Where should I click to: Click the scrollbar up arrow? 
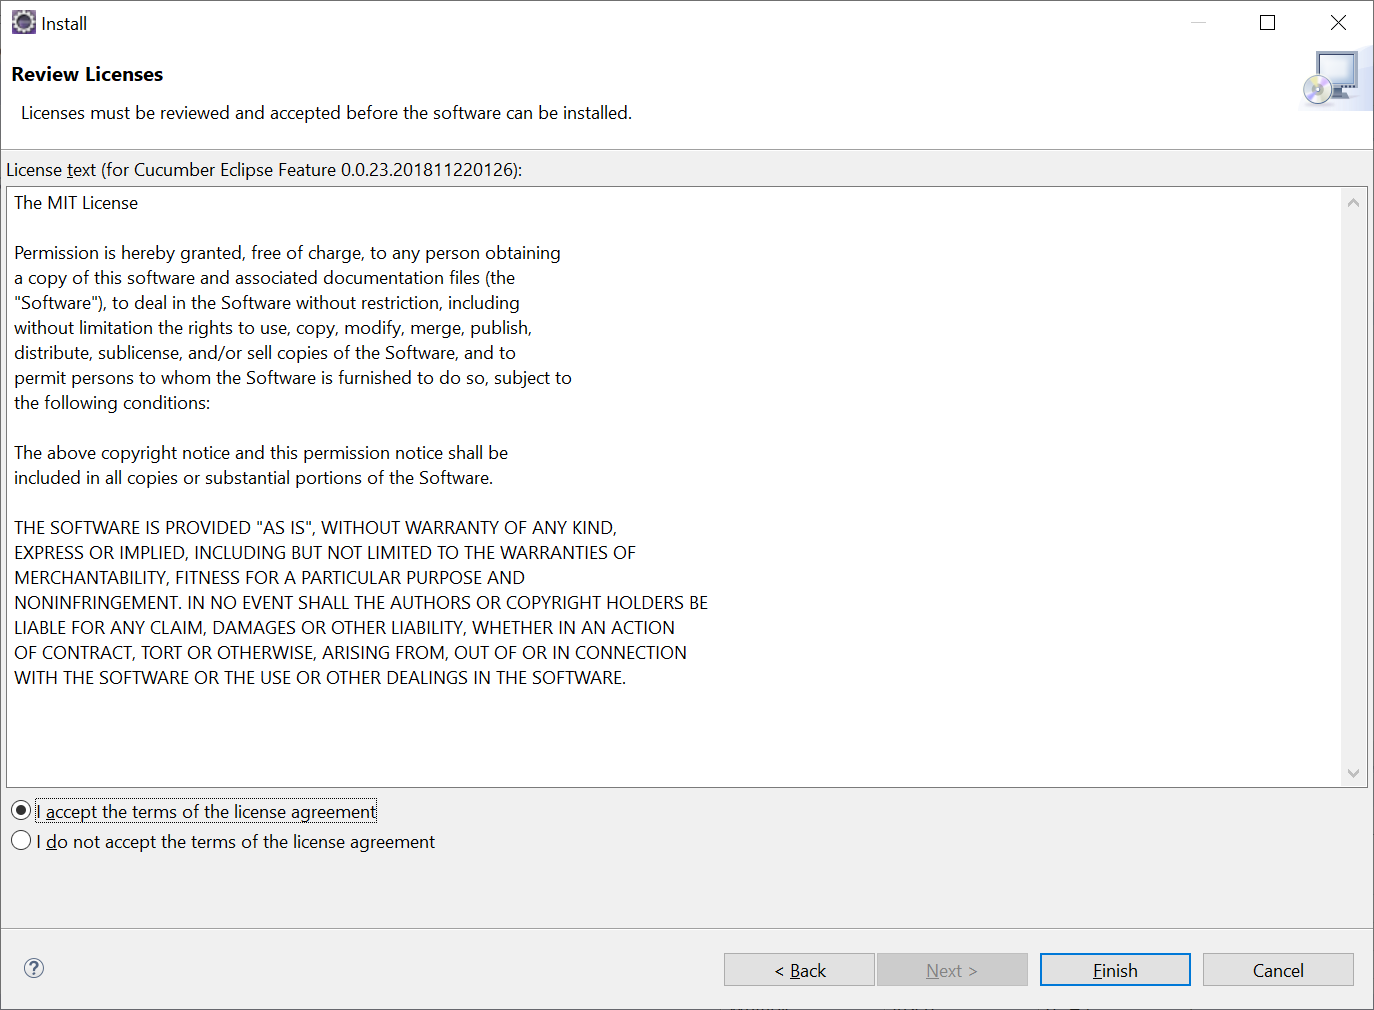pyautogui.click(x=1353, y=201)
